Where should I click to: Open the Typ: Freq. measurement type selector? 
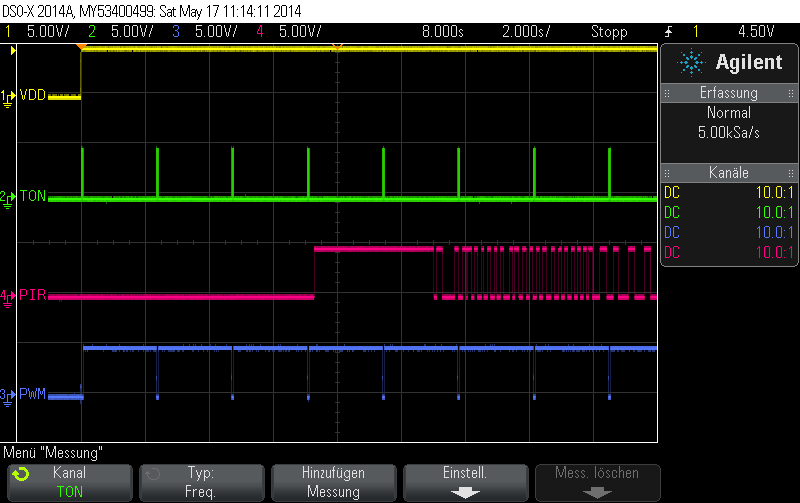click(x=201, y=481)
